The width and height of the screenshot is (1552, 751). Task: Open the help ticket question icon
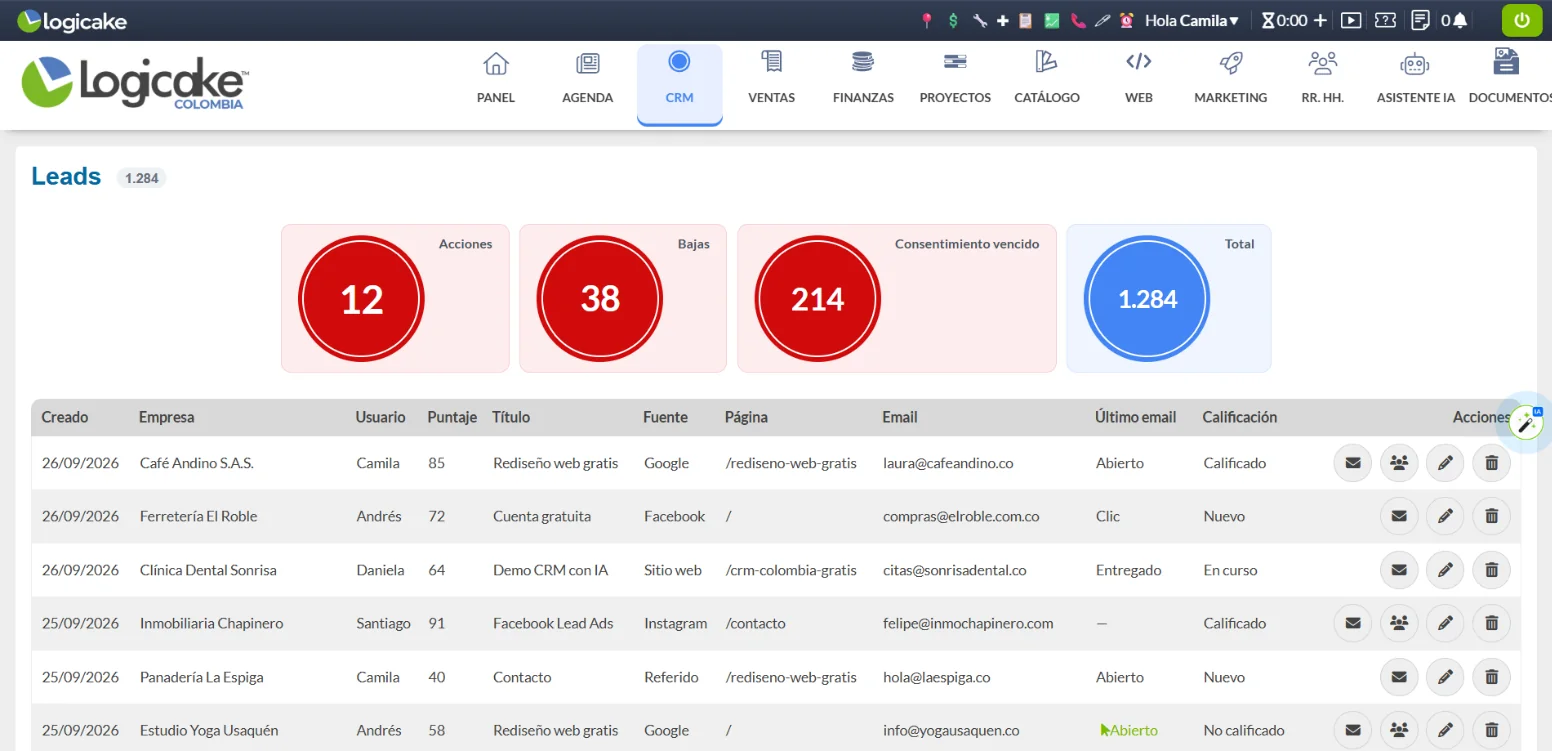[1385, 20]
